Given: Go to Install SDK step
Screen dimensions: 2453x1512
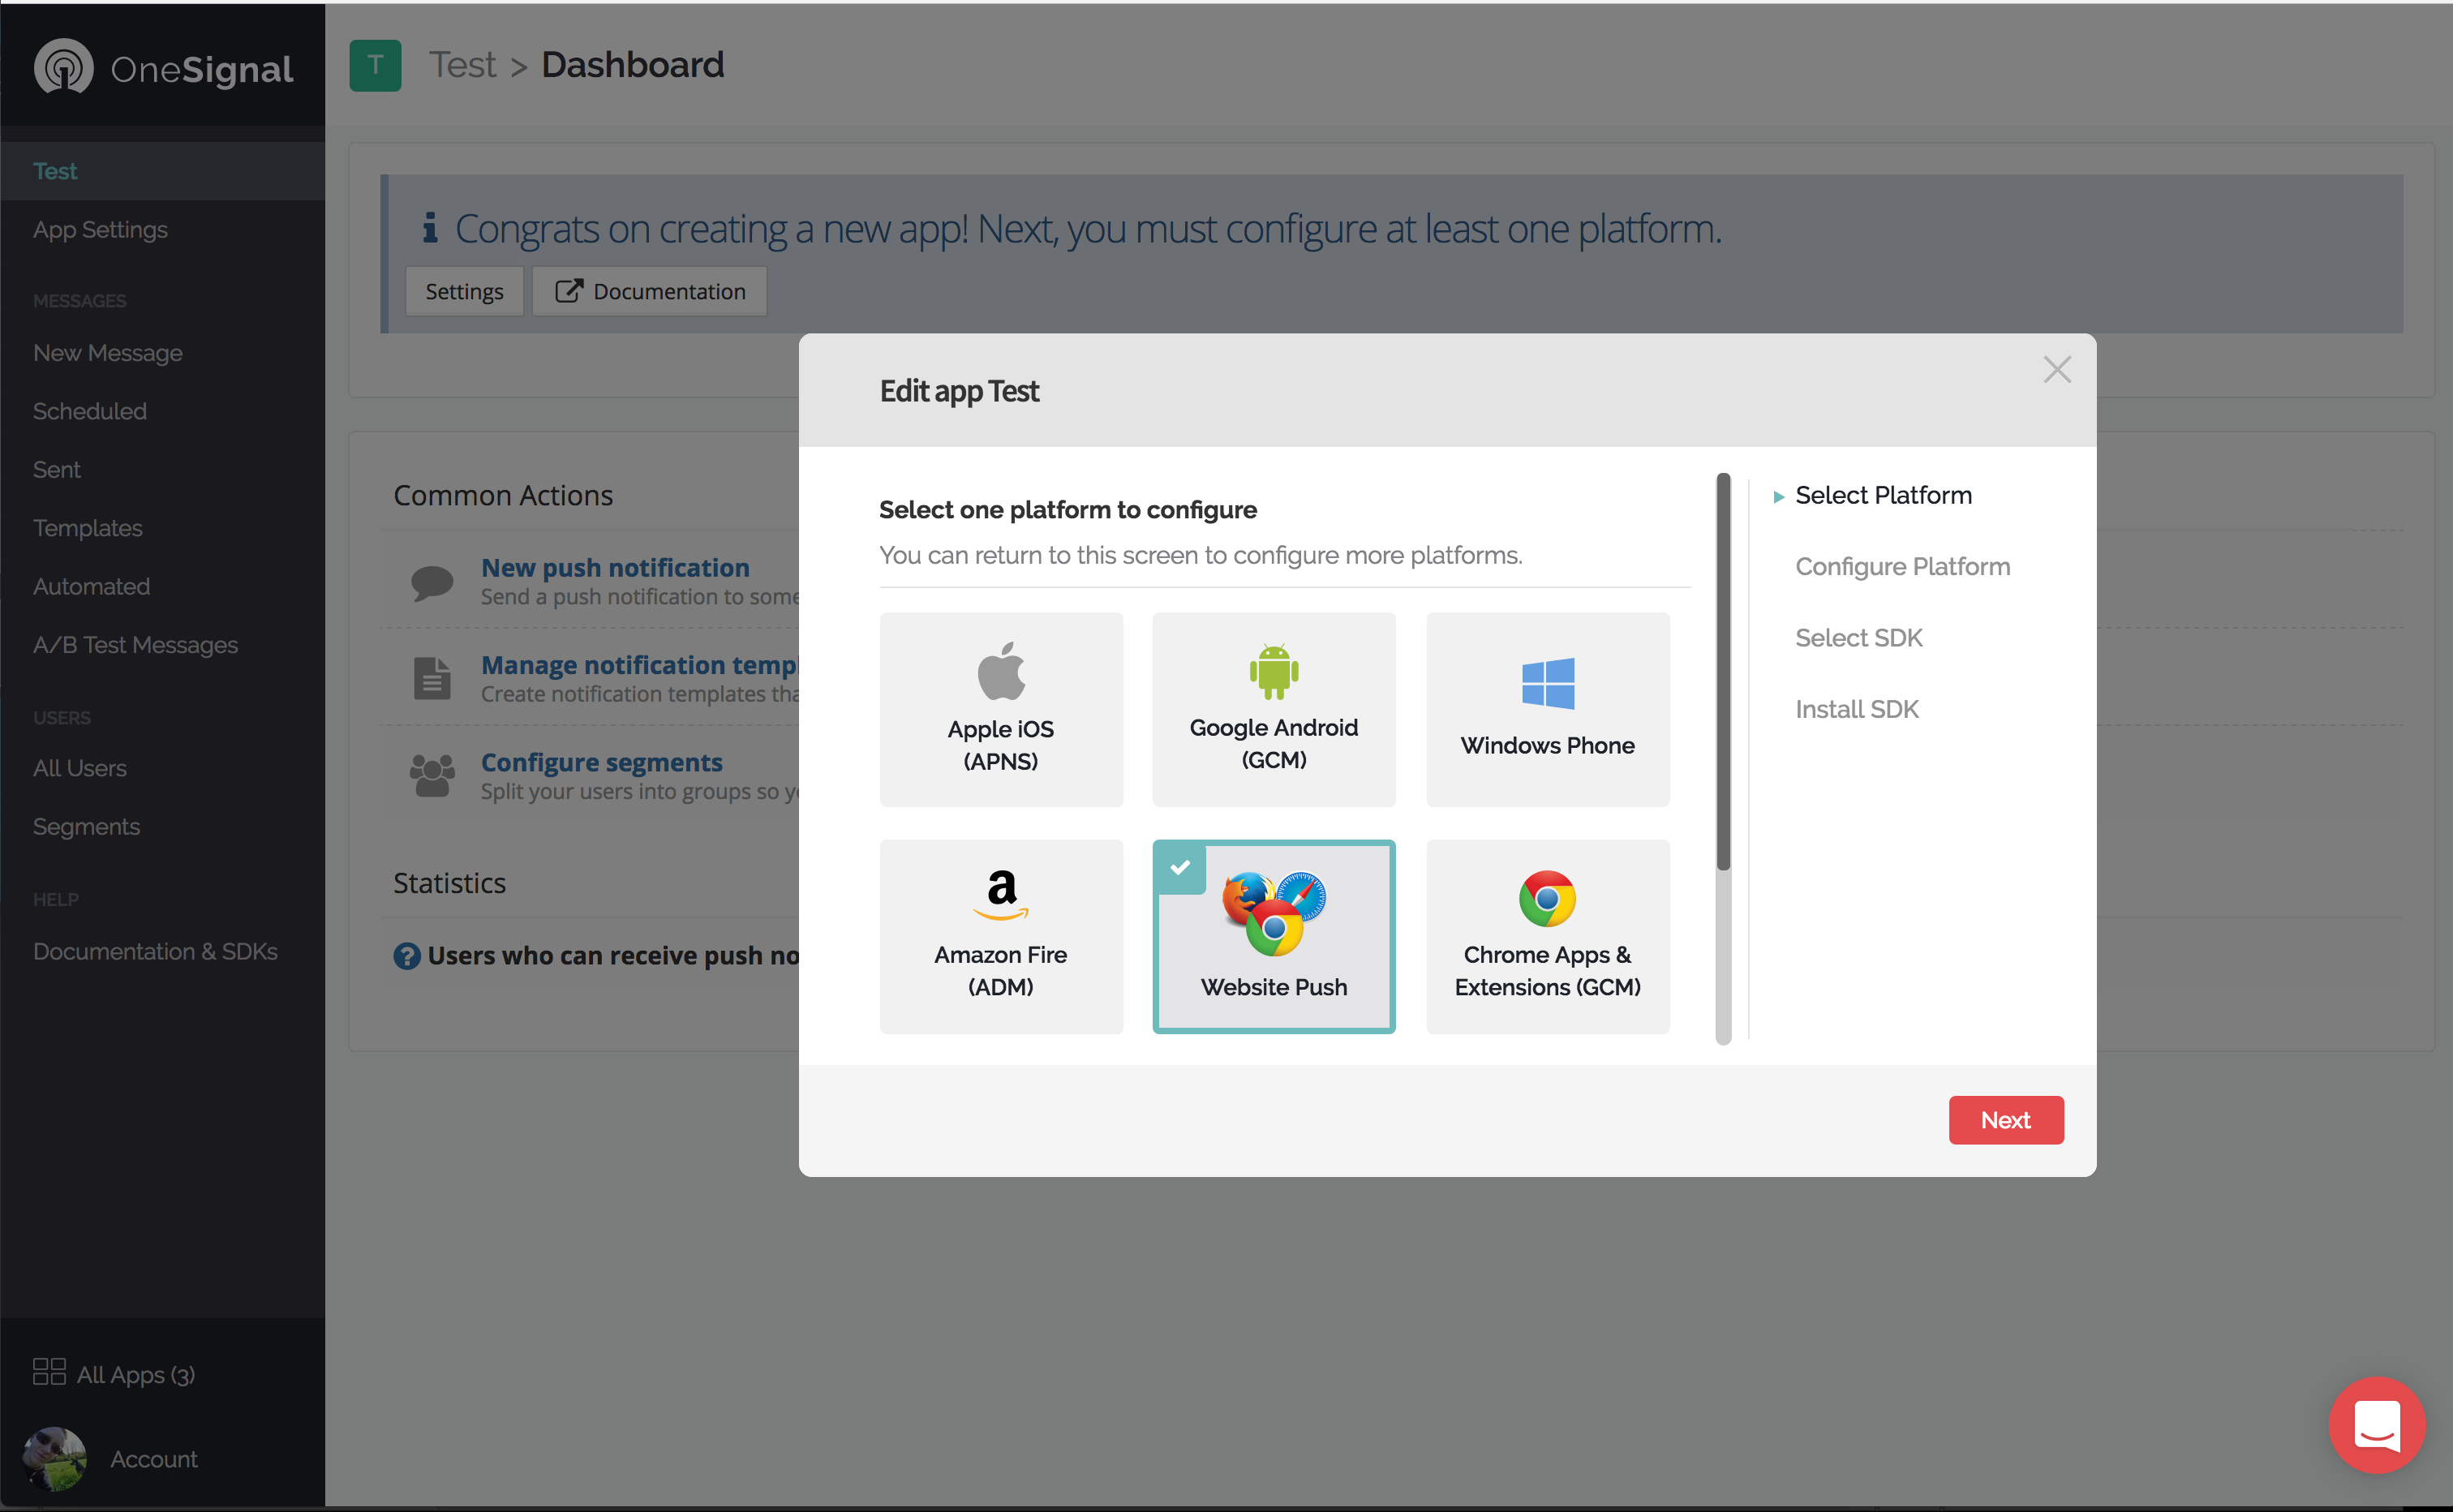Looking at the screenshot, I should (1856, 709).
